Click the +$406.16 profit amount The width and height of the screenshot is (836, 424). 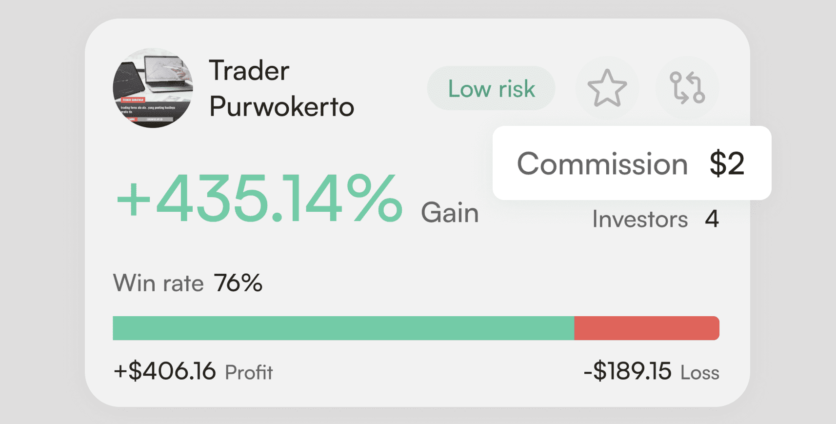165,372
